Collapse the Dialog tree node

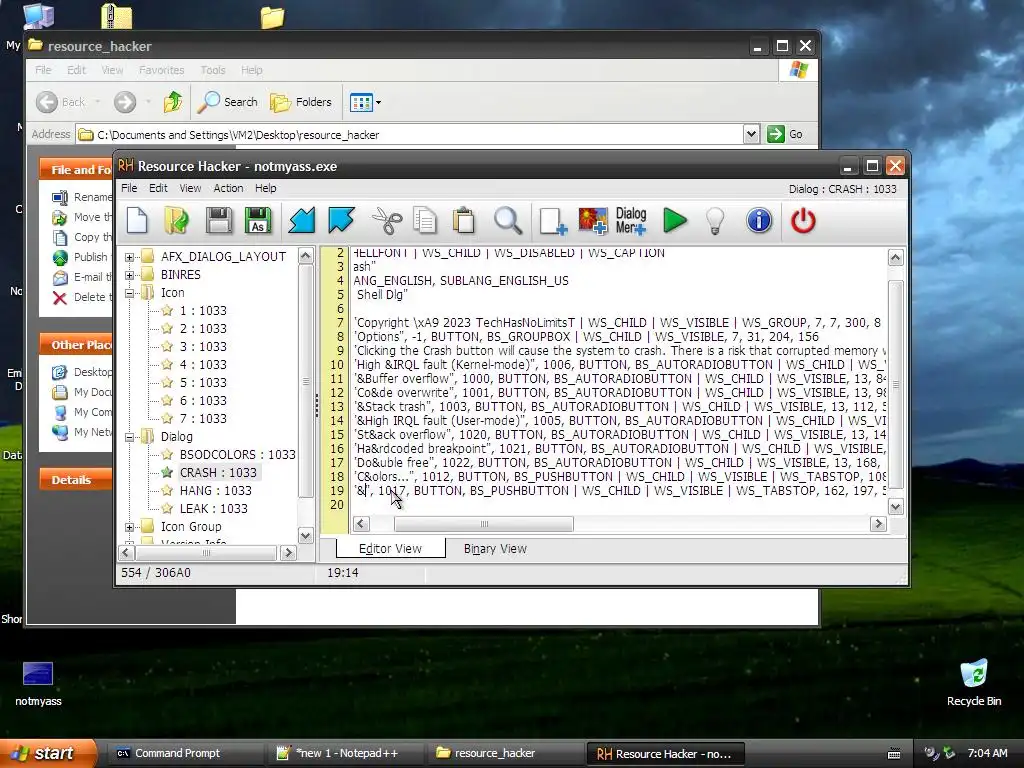coord(129,437)
